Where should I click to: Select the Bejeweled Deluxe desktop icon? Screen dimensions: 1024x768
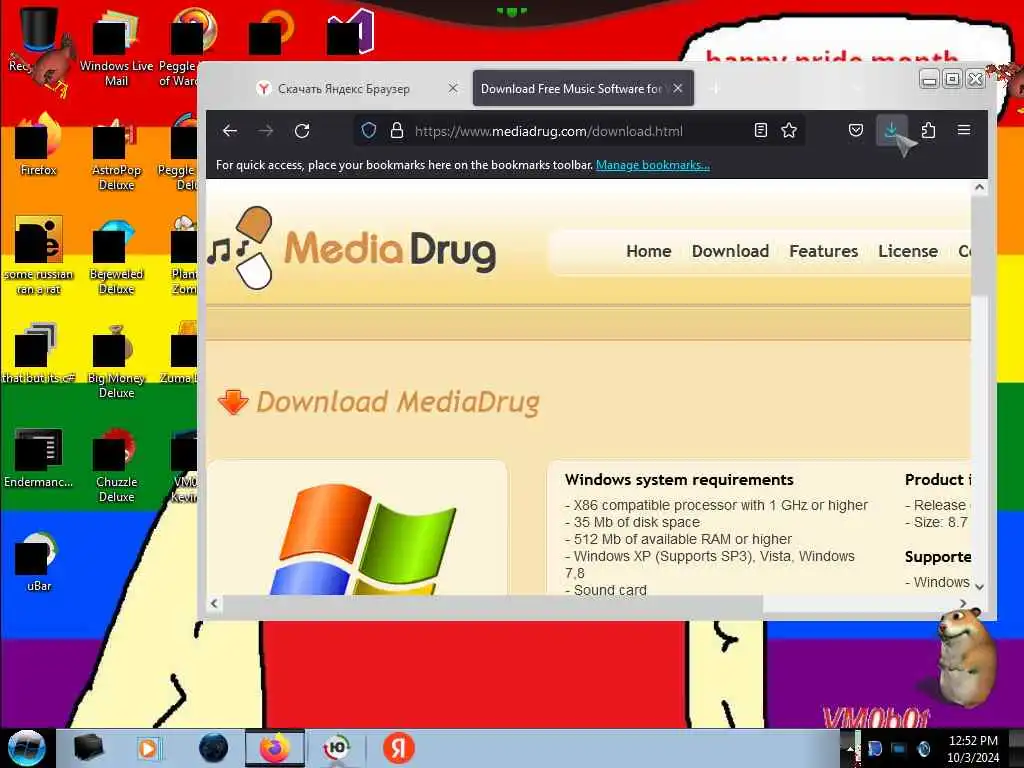[116, 257]
